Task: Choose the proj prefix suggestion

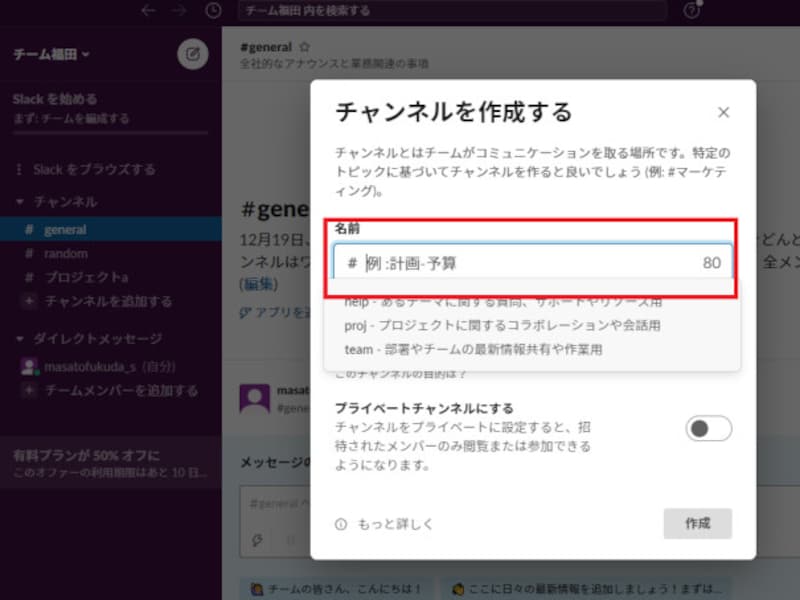Action: [x=502, y=326]
